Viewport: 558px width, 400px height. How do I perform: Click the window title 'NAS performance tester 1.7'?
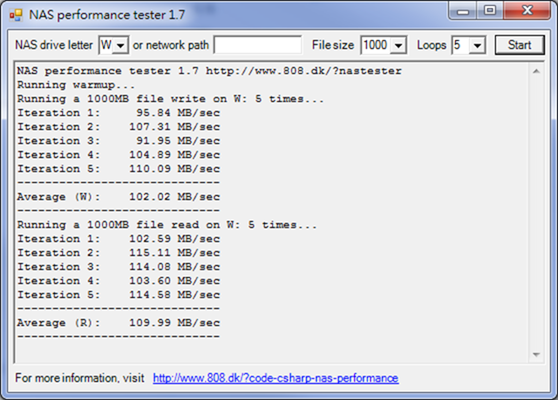pos(107,15)
